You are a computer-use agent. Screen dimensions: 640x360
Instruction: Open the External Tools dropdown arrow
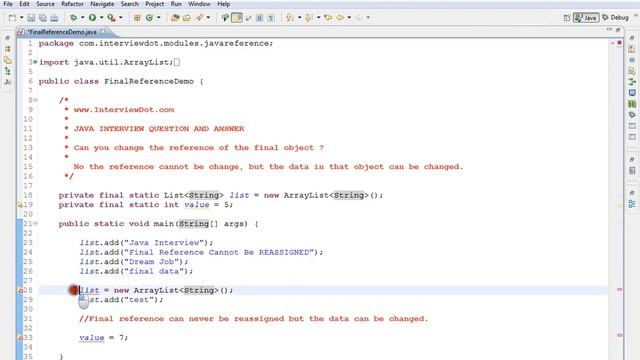click(120, 18)
